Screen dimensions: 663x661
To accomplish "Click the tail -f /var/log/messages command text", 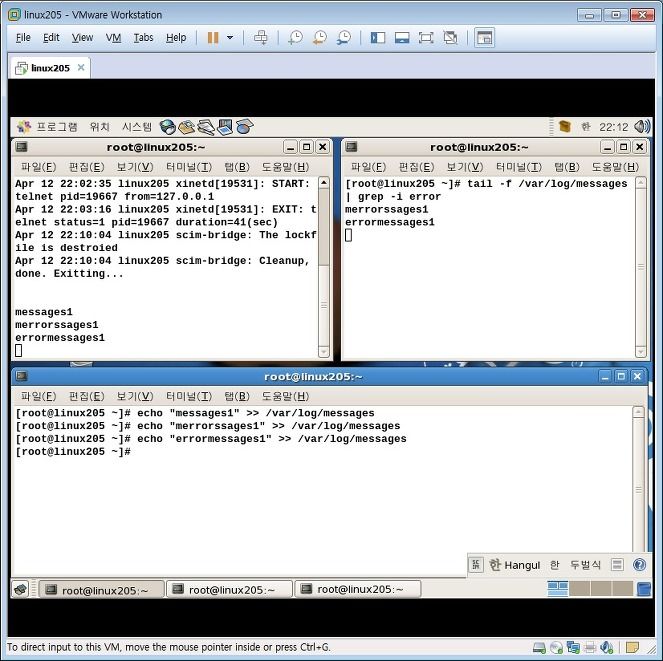I will pos(547,184).
